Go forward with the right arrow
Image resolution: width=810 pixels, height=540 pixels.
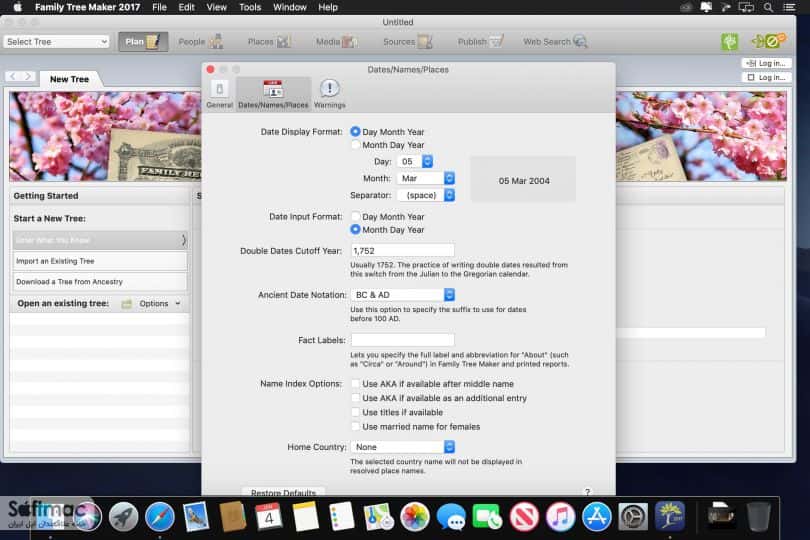click(28, 76)
